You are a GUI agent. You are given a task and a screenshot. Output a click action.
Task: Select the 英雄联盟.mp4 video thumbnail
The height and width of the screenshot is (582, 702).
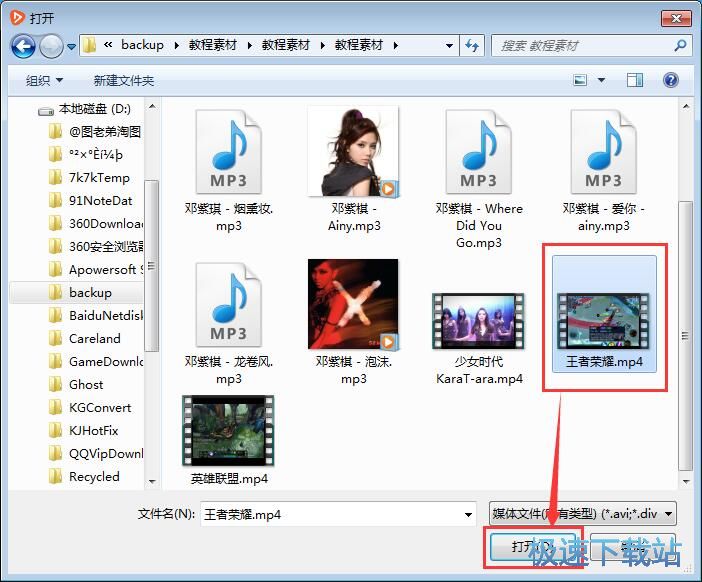(x=228, y=431)
